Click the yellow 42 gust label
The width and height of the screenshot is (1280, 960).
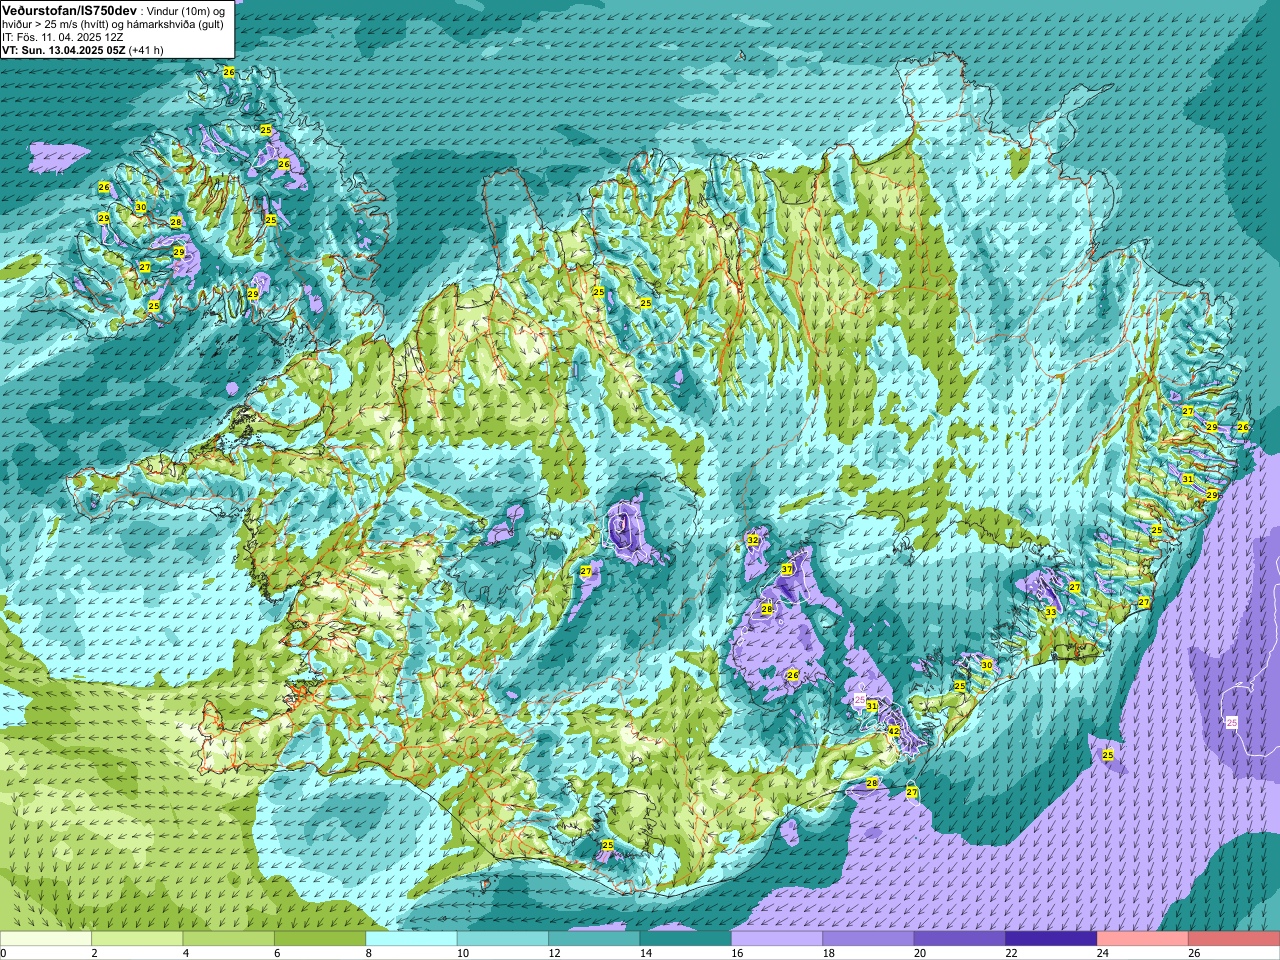point(894,732)
